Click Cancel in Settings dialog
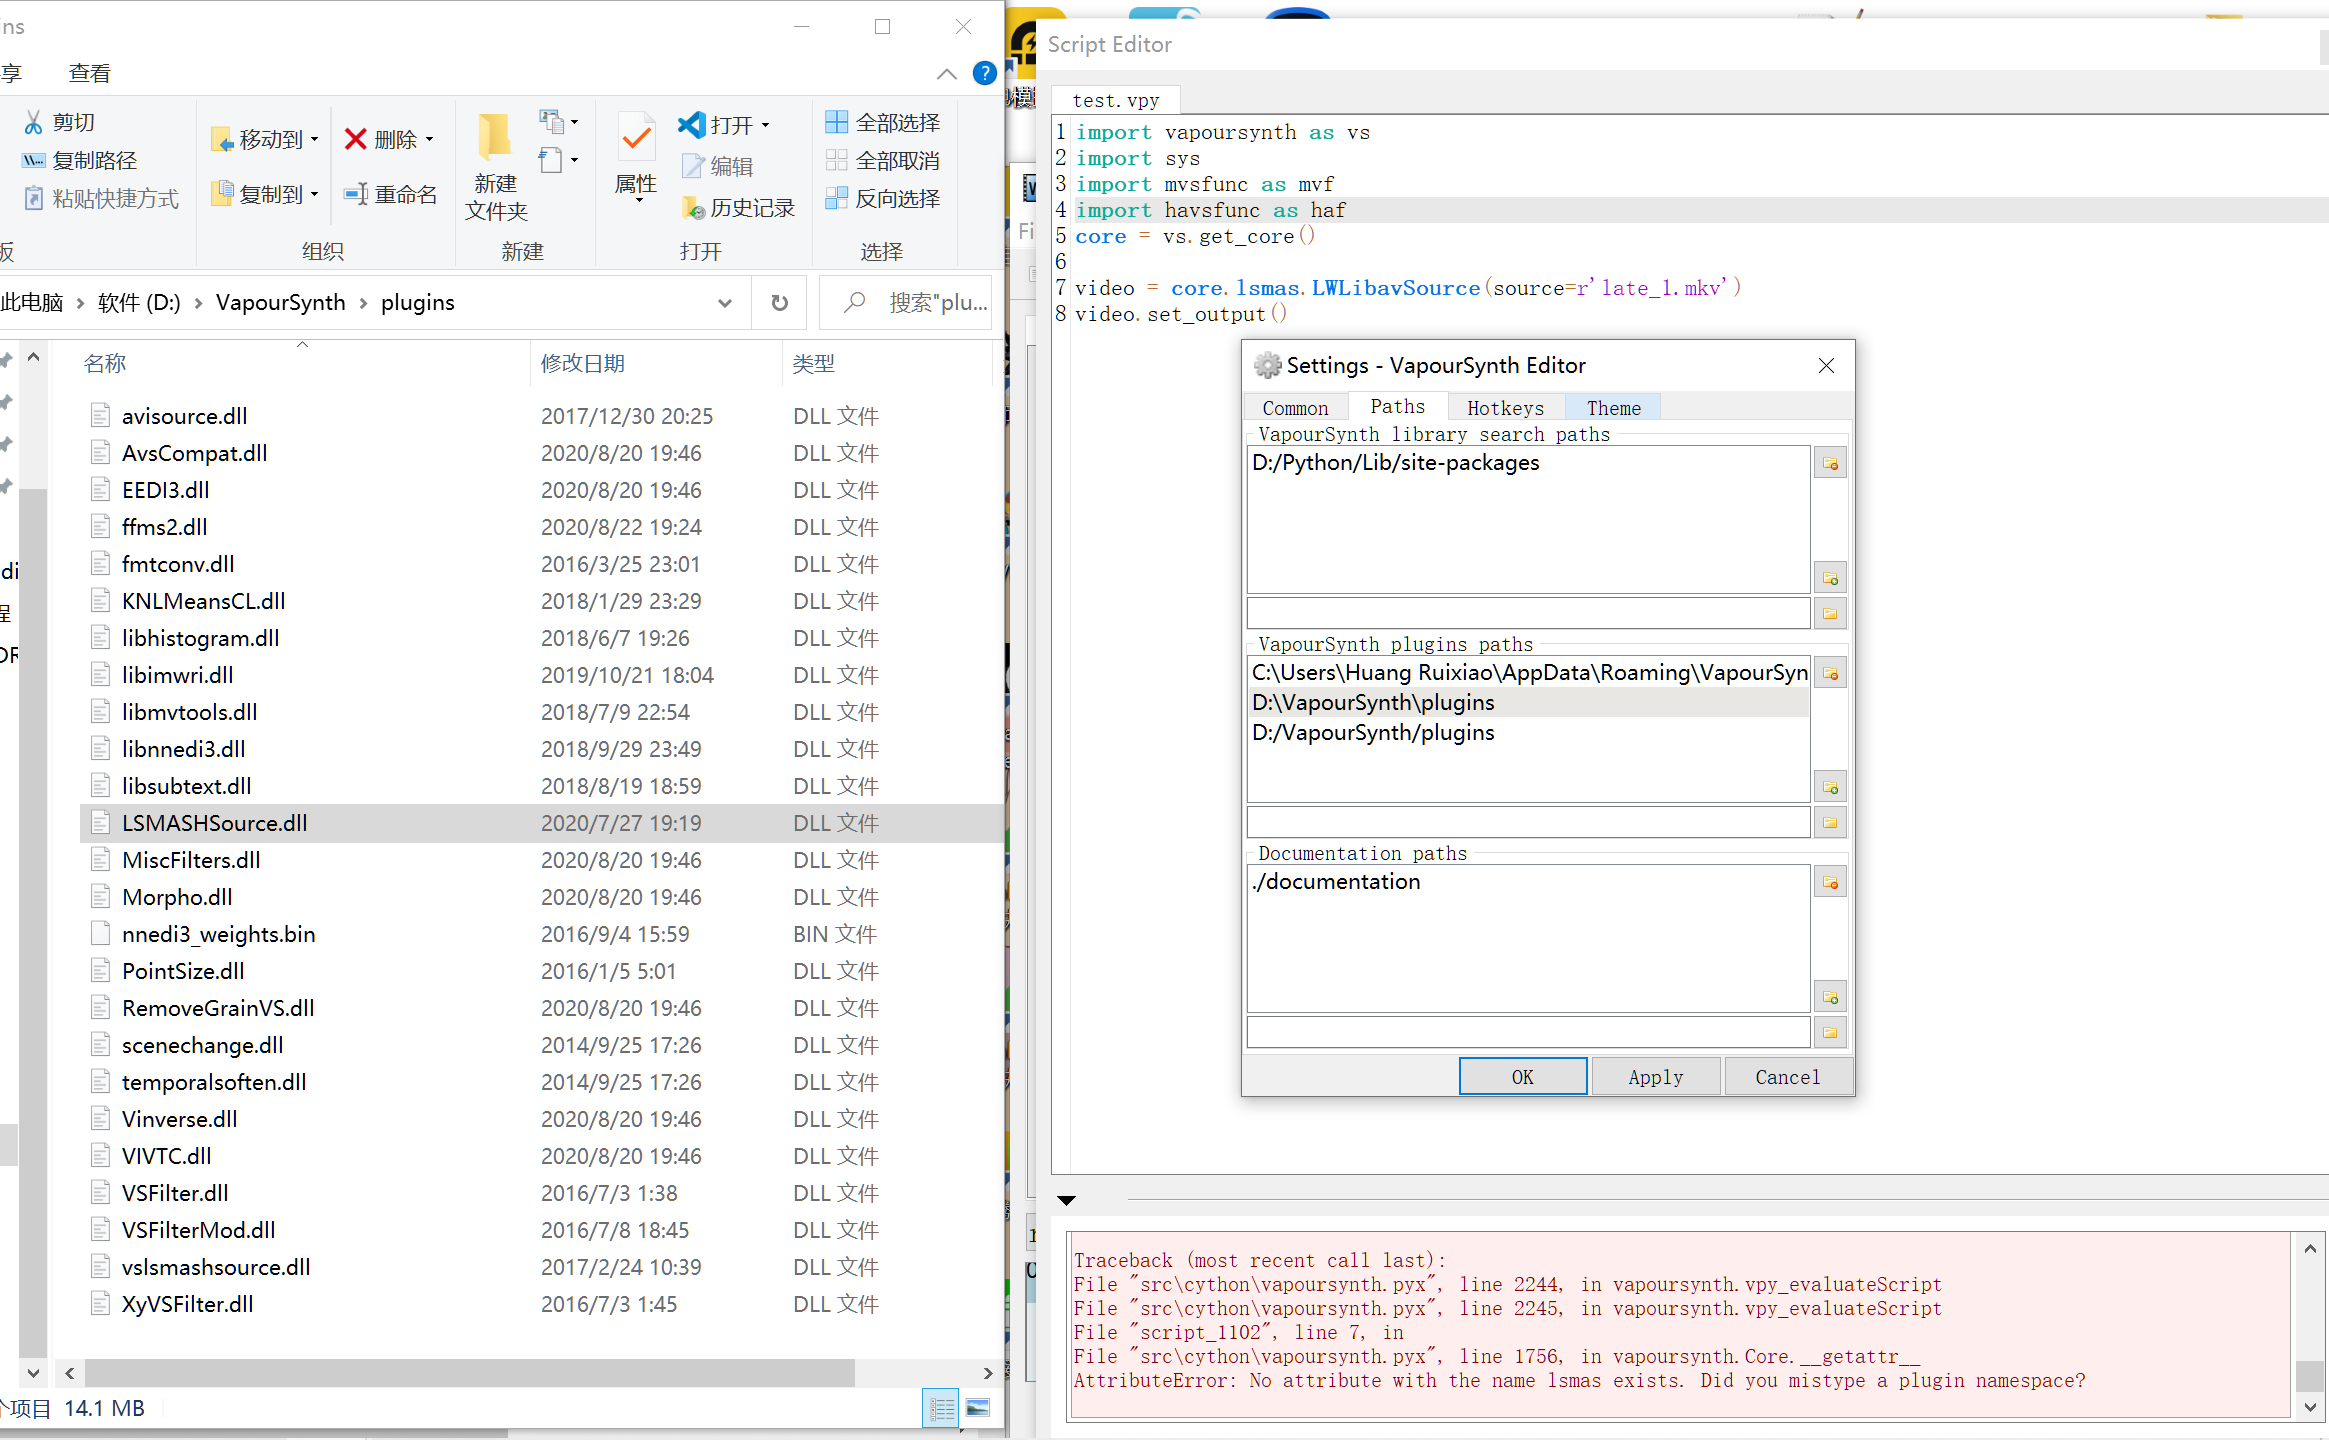 click(1787, 1077)
